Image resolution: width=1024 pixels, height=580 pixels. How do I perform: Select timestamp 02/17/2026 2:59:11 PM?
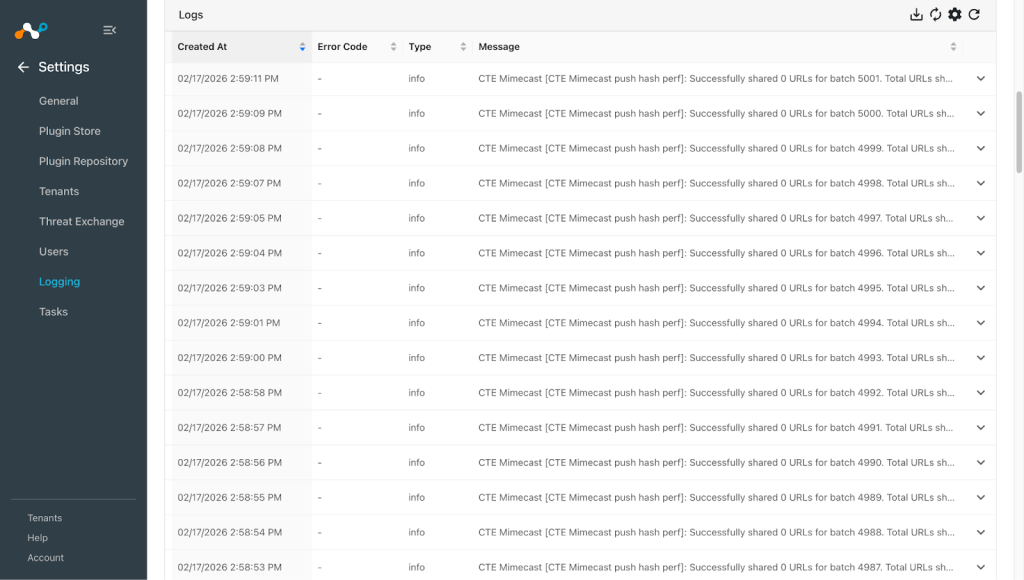click(228, 78)
